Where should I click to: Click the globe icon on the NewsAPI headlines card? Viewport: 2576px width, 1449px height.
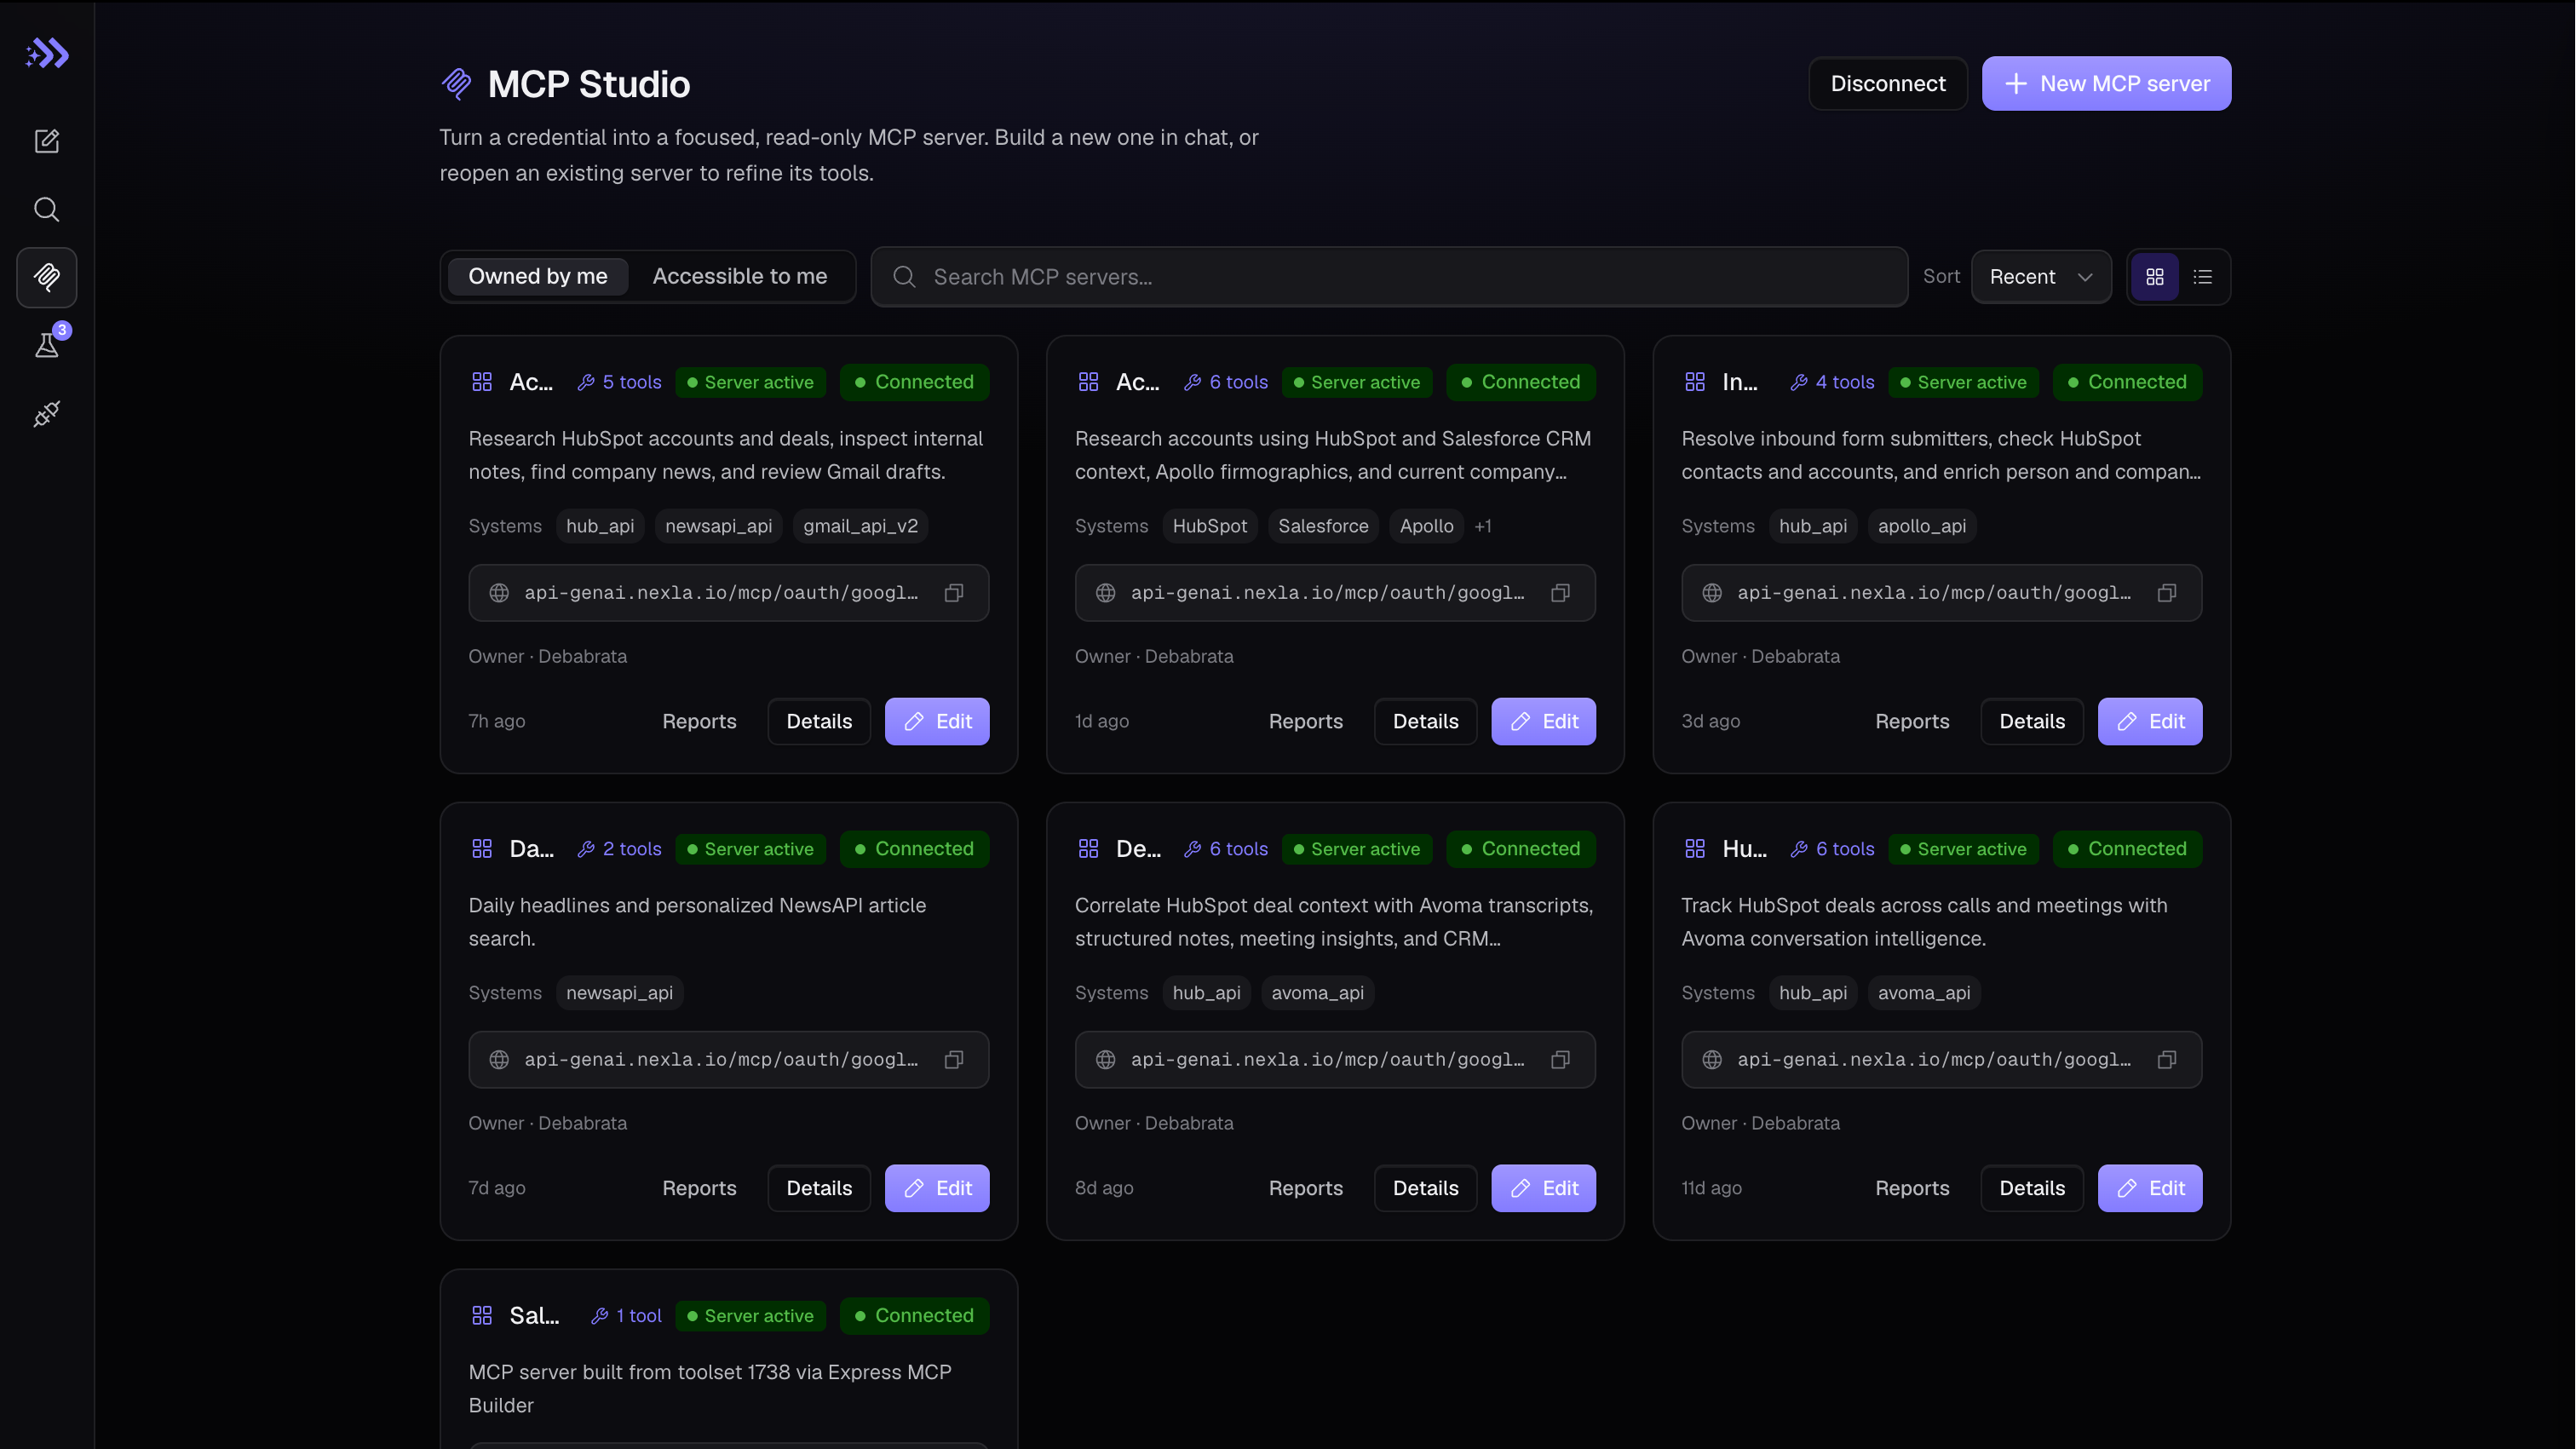499,1060
